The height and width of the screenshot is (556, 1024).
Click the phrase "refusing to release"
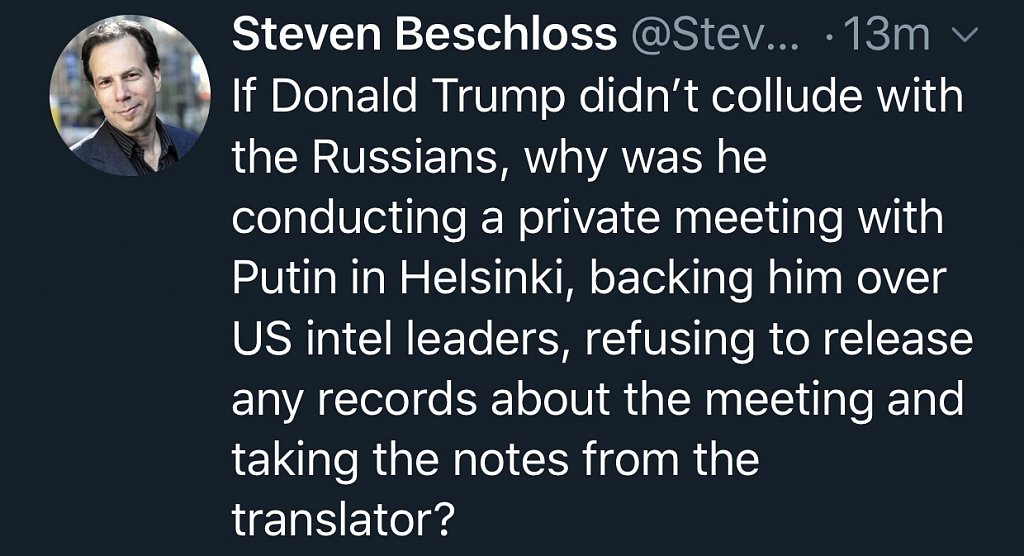779,338
